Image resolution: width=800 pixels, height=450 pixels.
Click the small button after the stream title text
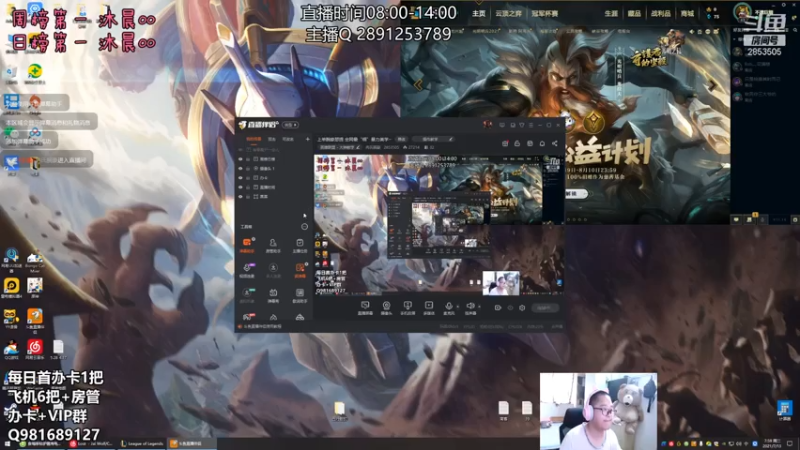(x=402, y=139)
